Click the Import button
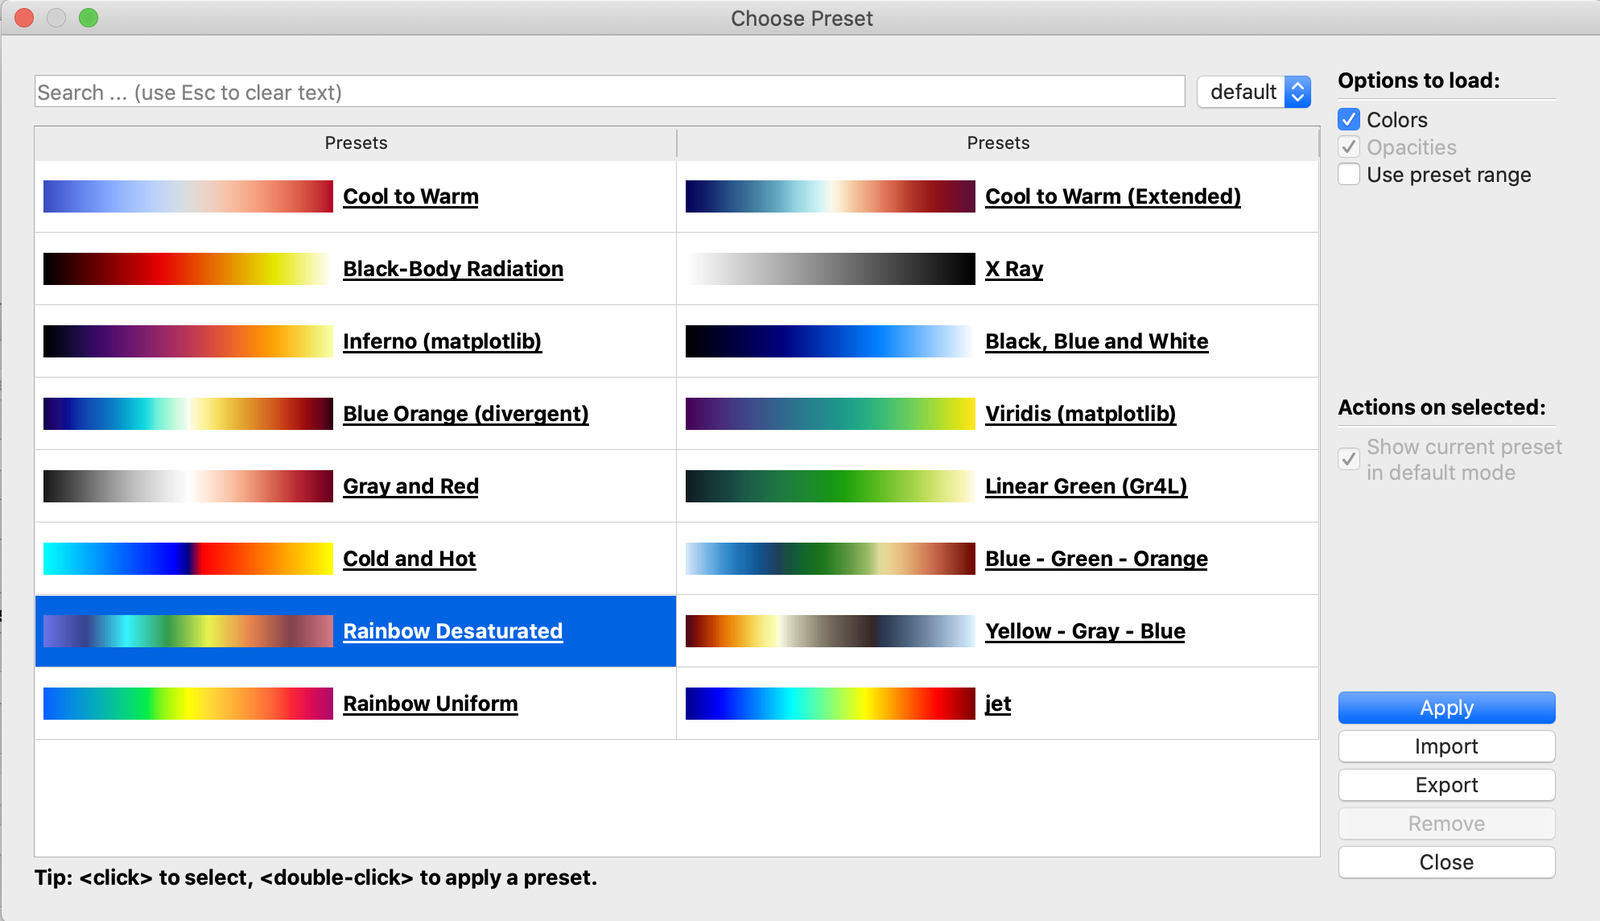This screenshot has height=921, width=1600. point(1446,747)
